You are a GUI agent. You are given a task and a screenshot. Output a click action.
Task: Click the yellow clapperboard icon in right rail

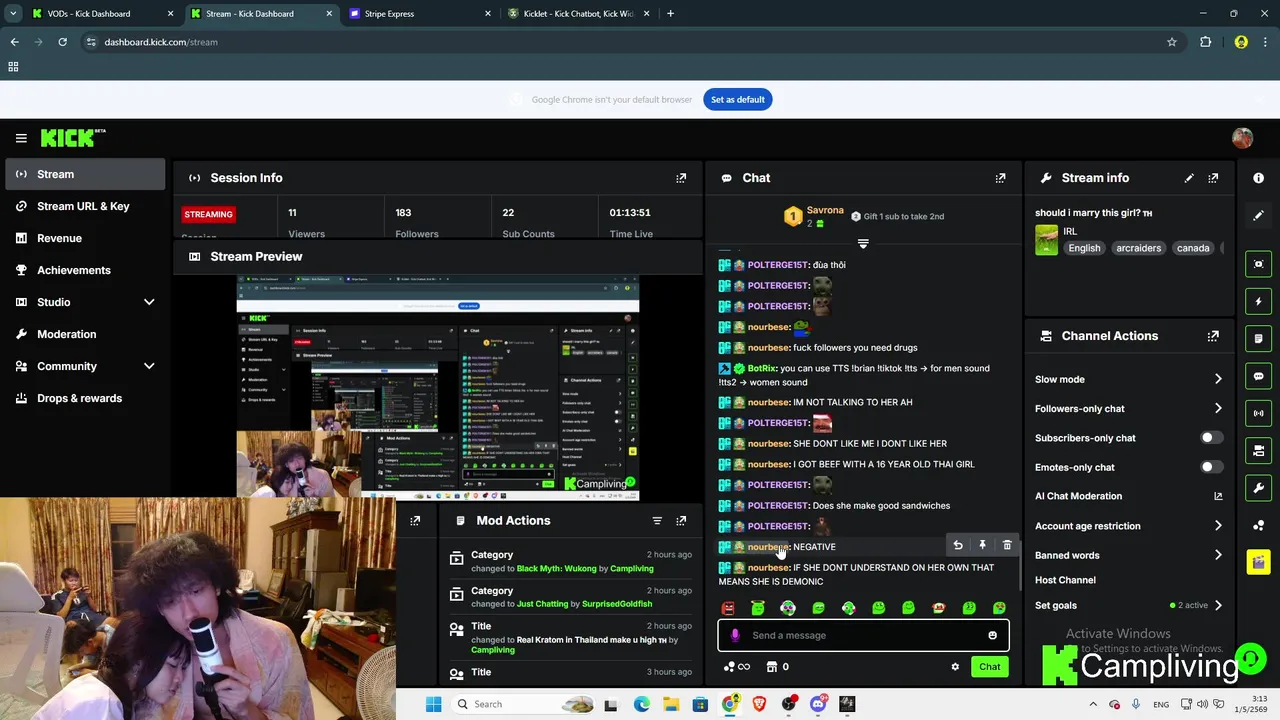click(1258, 562)
